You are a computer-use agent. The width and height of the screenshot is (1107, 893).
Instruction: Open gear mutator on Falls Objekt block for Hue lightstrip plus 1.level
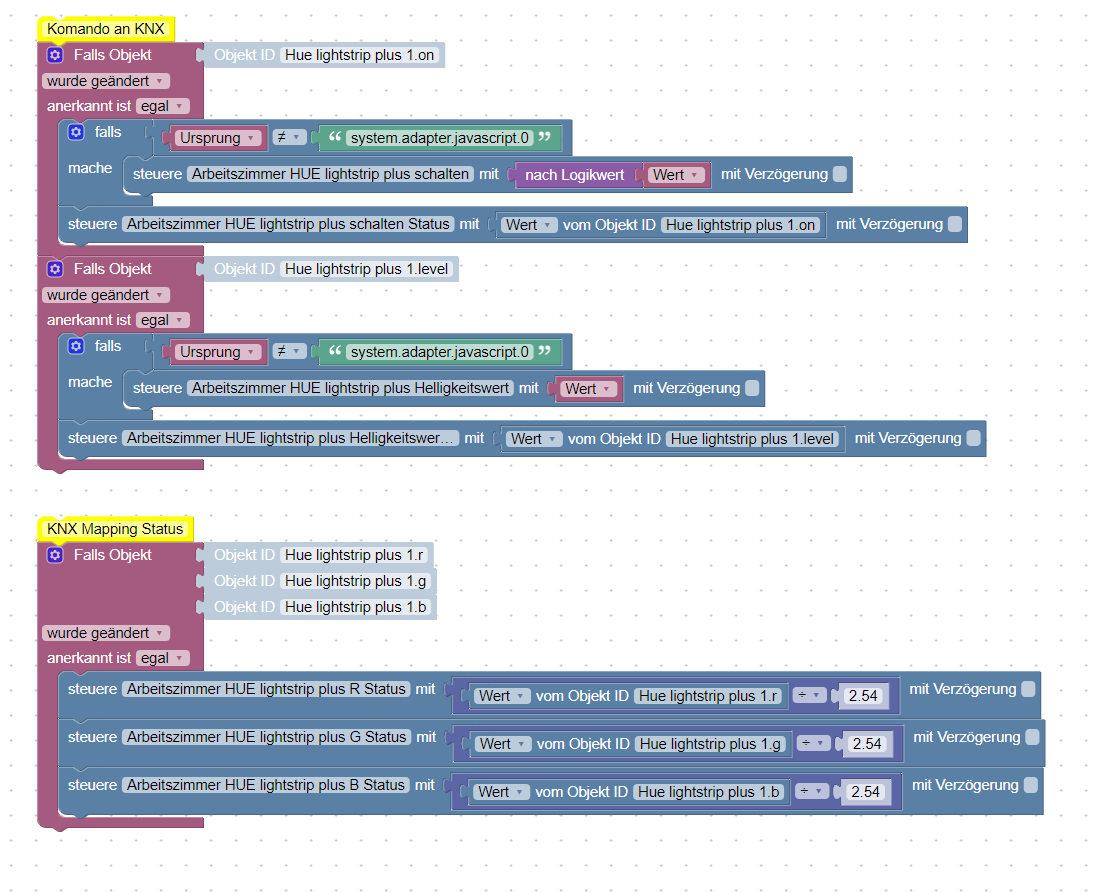55,269
